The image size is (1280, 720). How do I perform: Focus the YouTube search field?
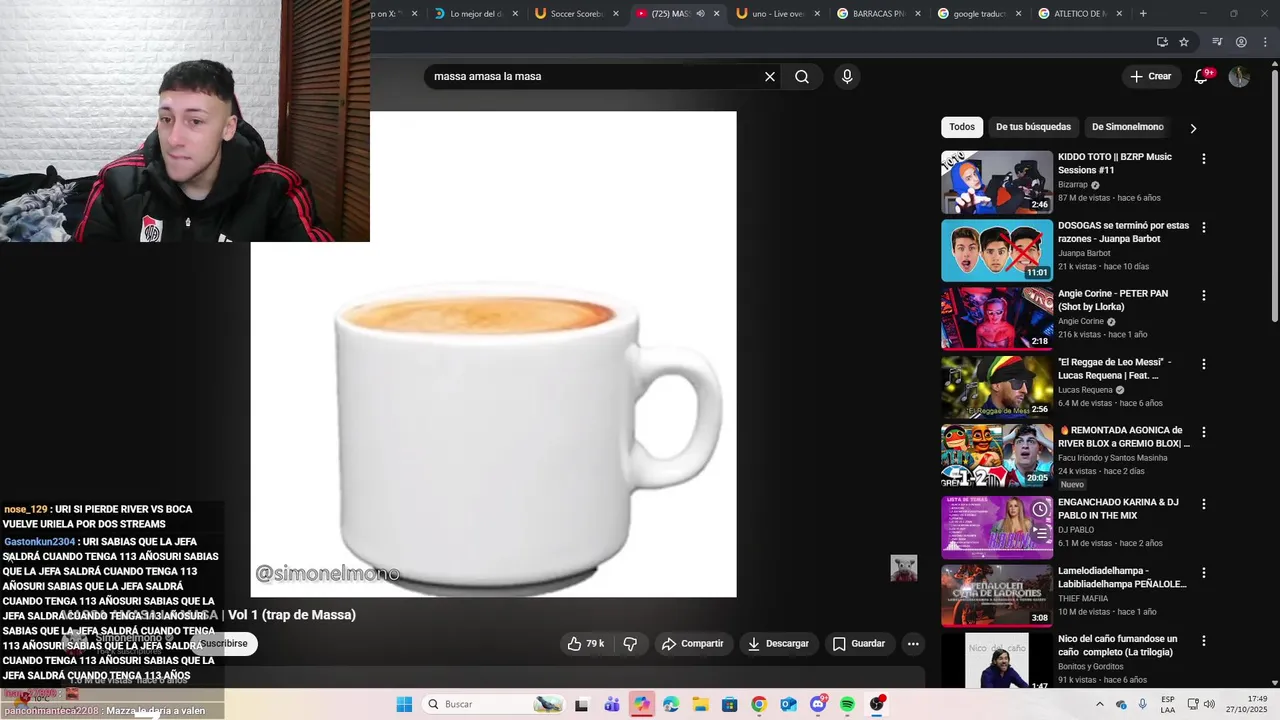(595, 77)
